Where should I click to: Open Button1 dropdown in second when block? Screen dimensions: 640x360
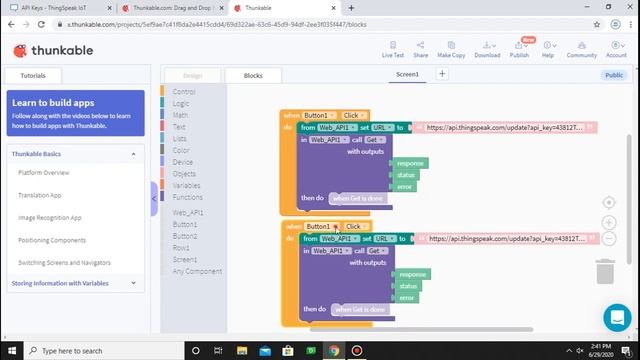point(322,227)
